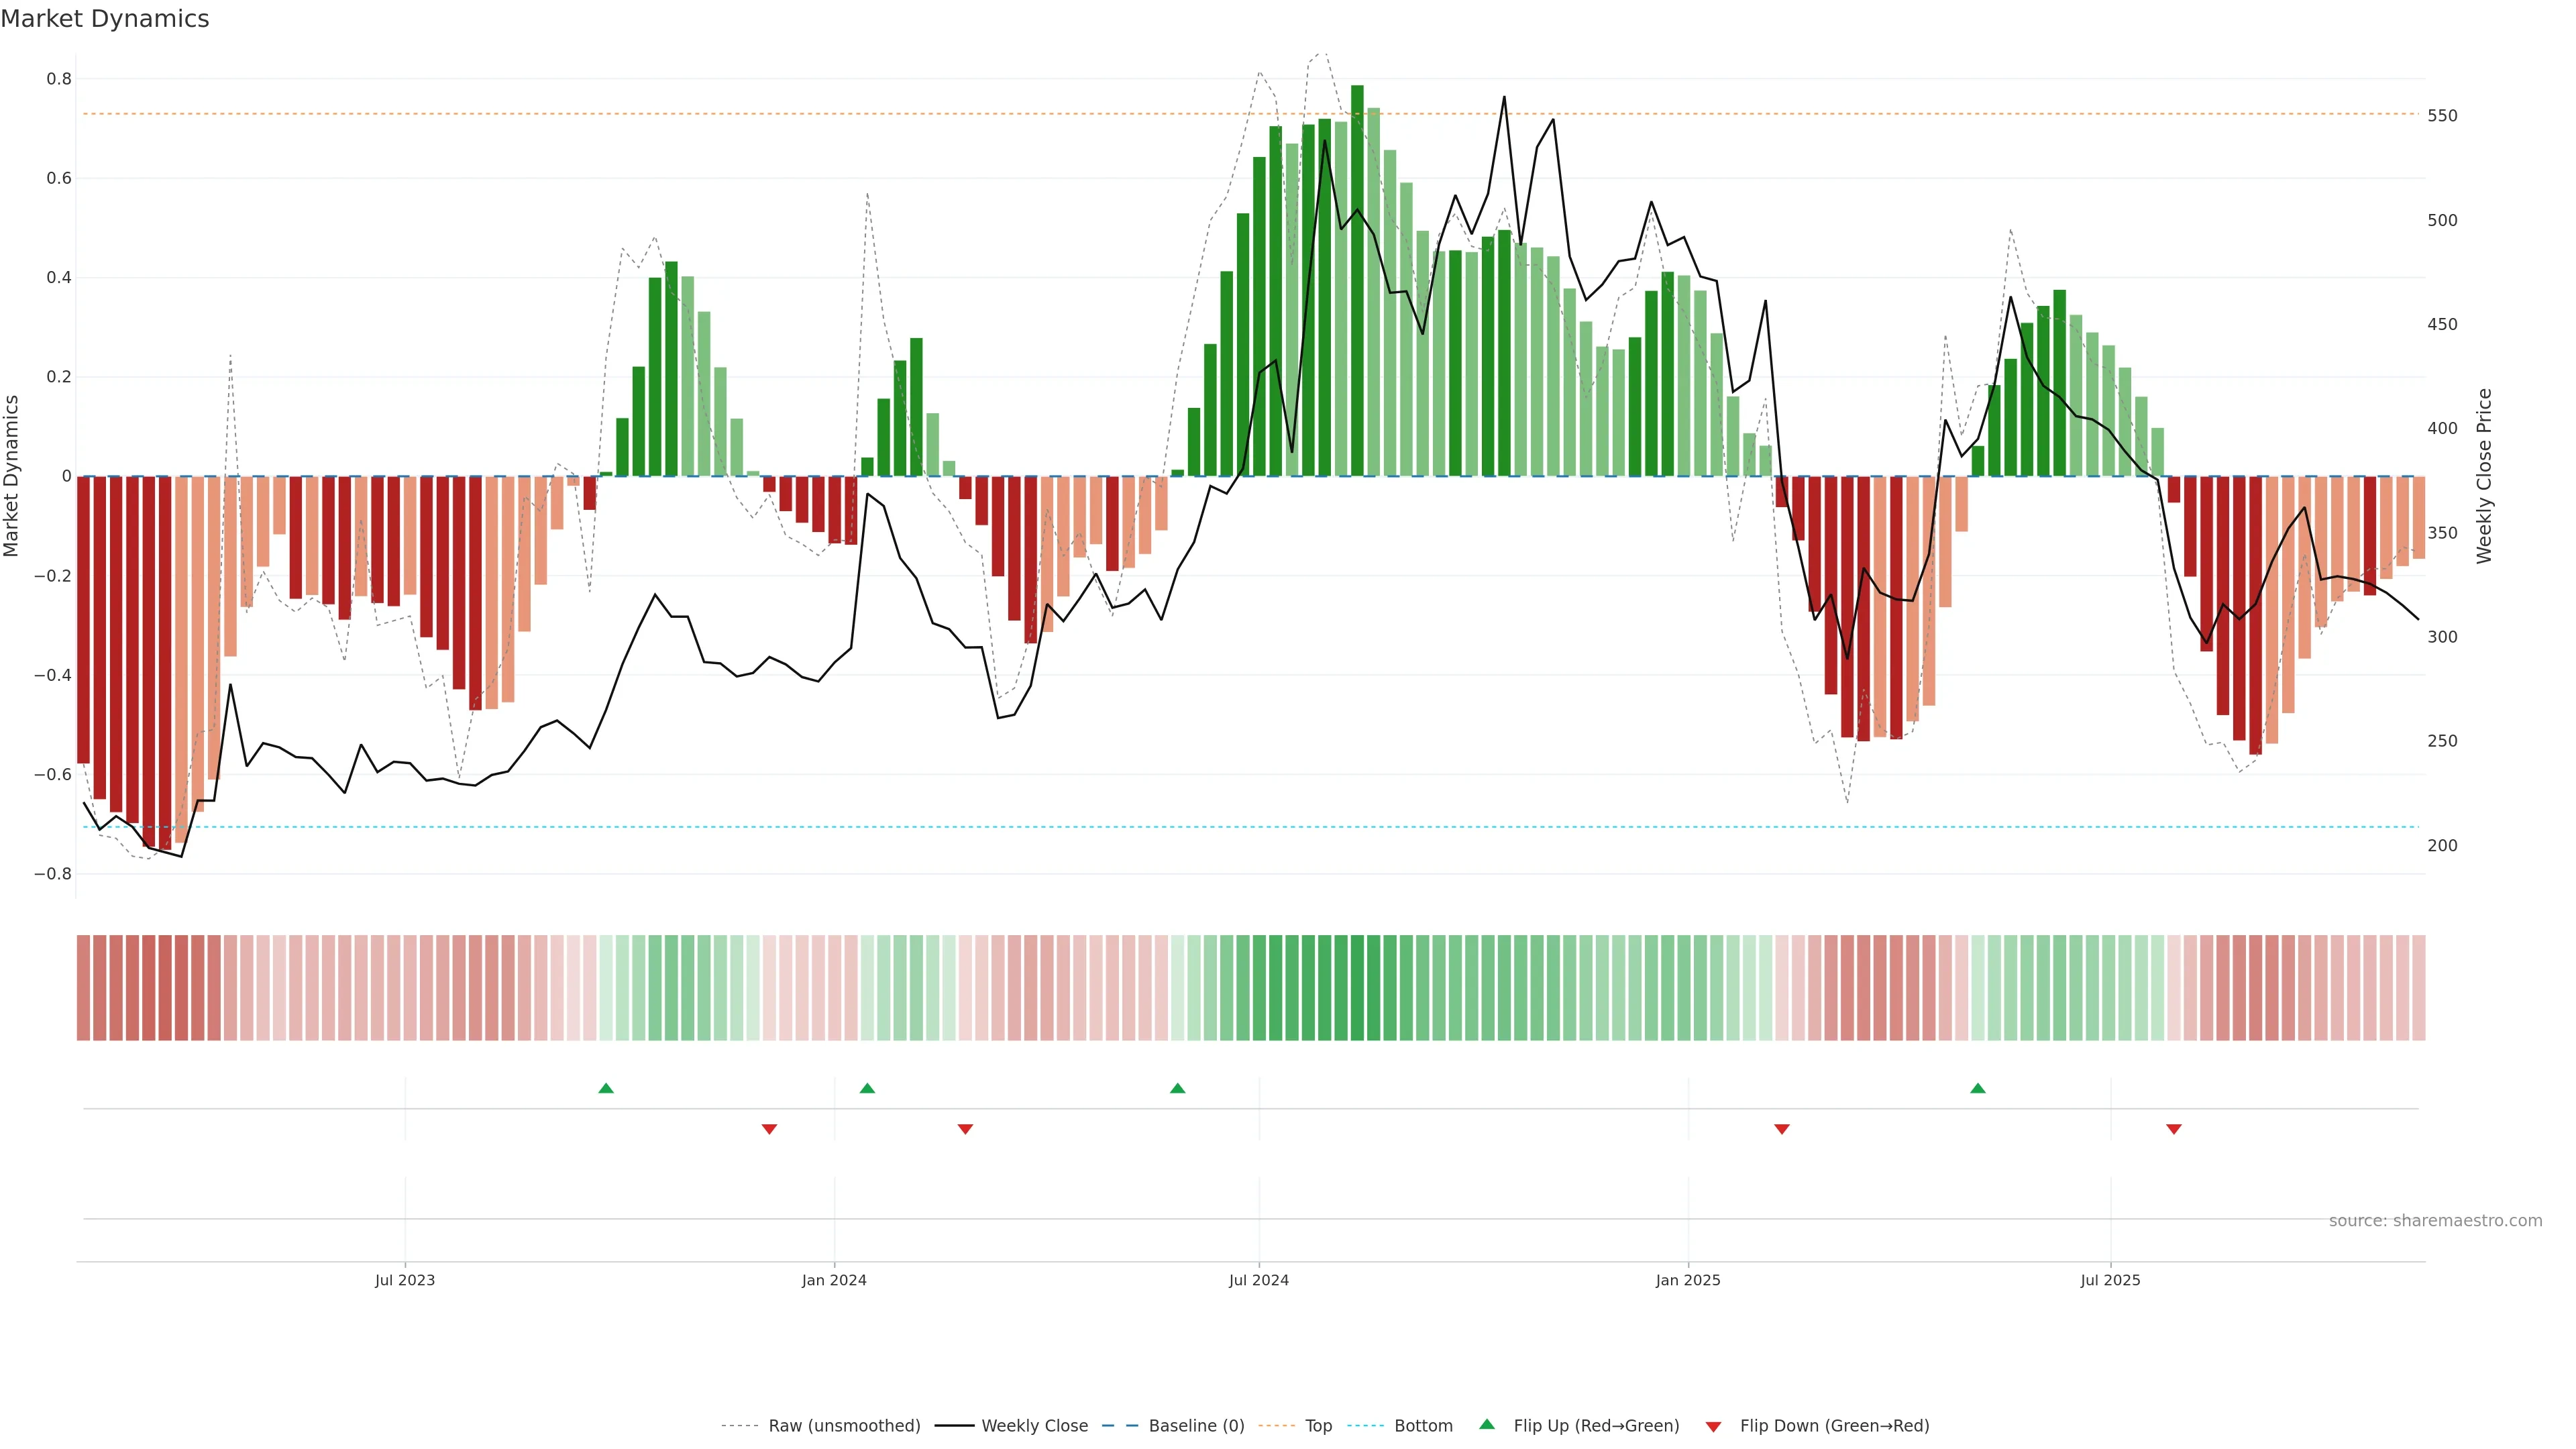The image size is (2576, 1449).
Task: Toggle Weekly Close legend entry
Action: pos(1034,1426)
